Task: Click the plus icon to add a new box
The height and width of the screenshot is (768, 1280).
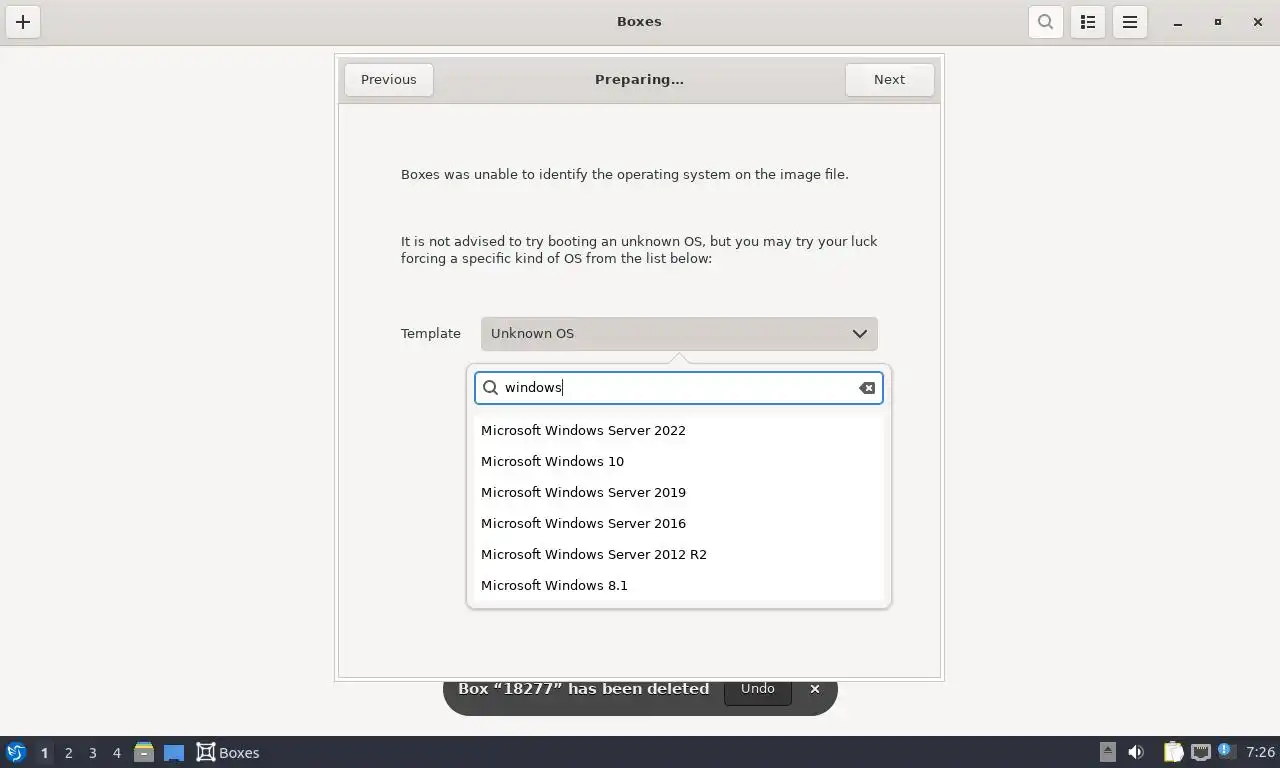Action: pyautogui.click(x=23, y=22)
